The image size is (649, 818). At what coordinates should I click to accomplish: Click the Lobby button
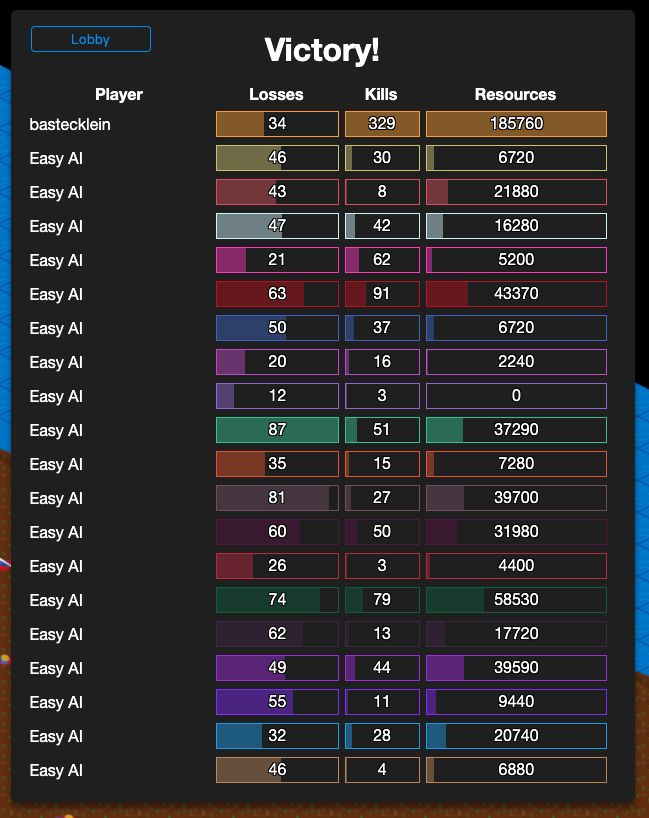pos(91,39)
